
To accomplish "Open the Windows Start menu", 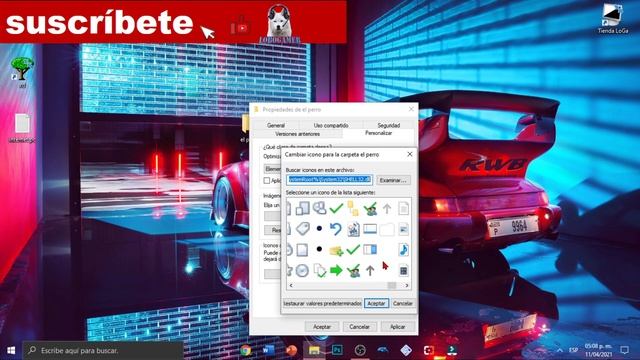I will [x=11, y=350].
